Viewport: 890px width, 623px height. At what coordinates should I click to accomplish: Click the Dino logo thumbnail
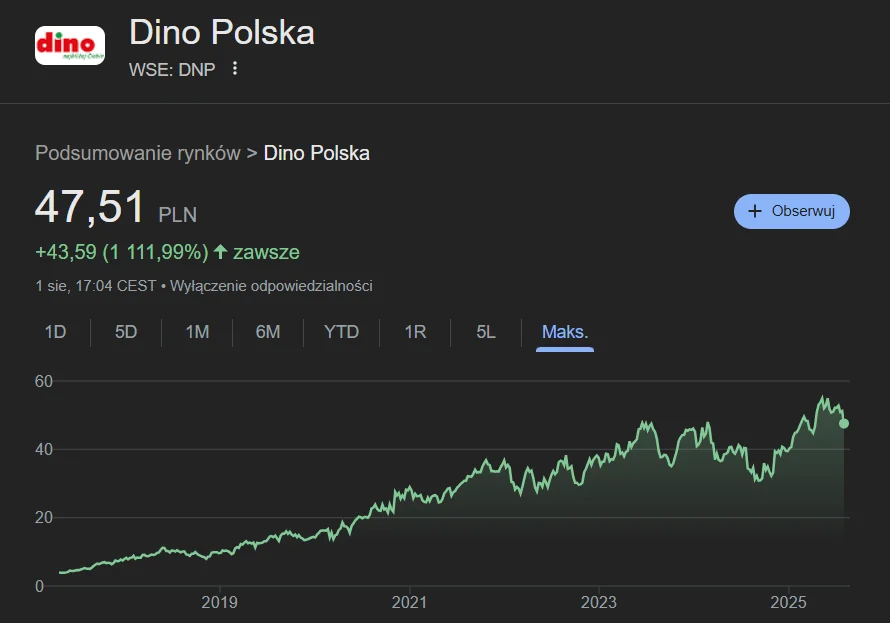click(69, 45)
